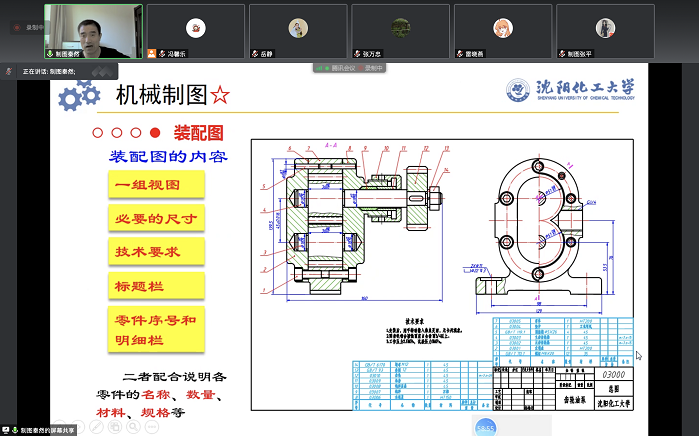The height and width of the screenshot is (436, 699).
Task: Select the first empty circle bullet before 装配图
Action: coord(97,133)
